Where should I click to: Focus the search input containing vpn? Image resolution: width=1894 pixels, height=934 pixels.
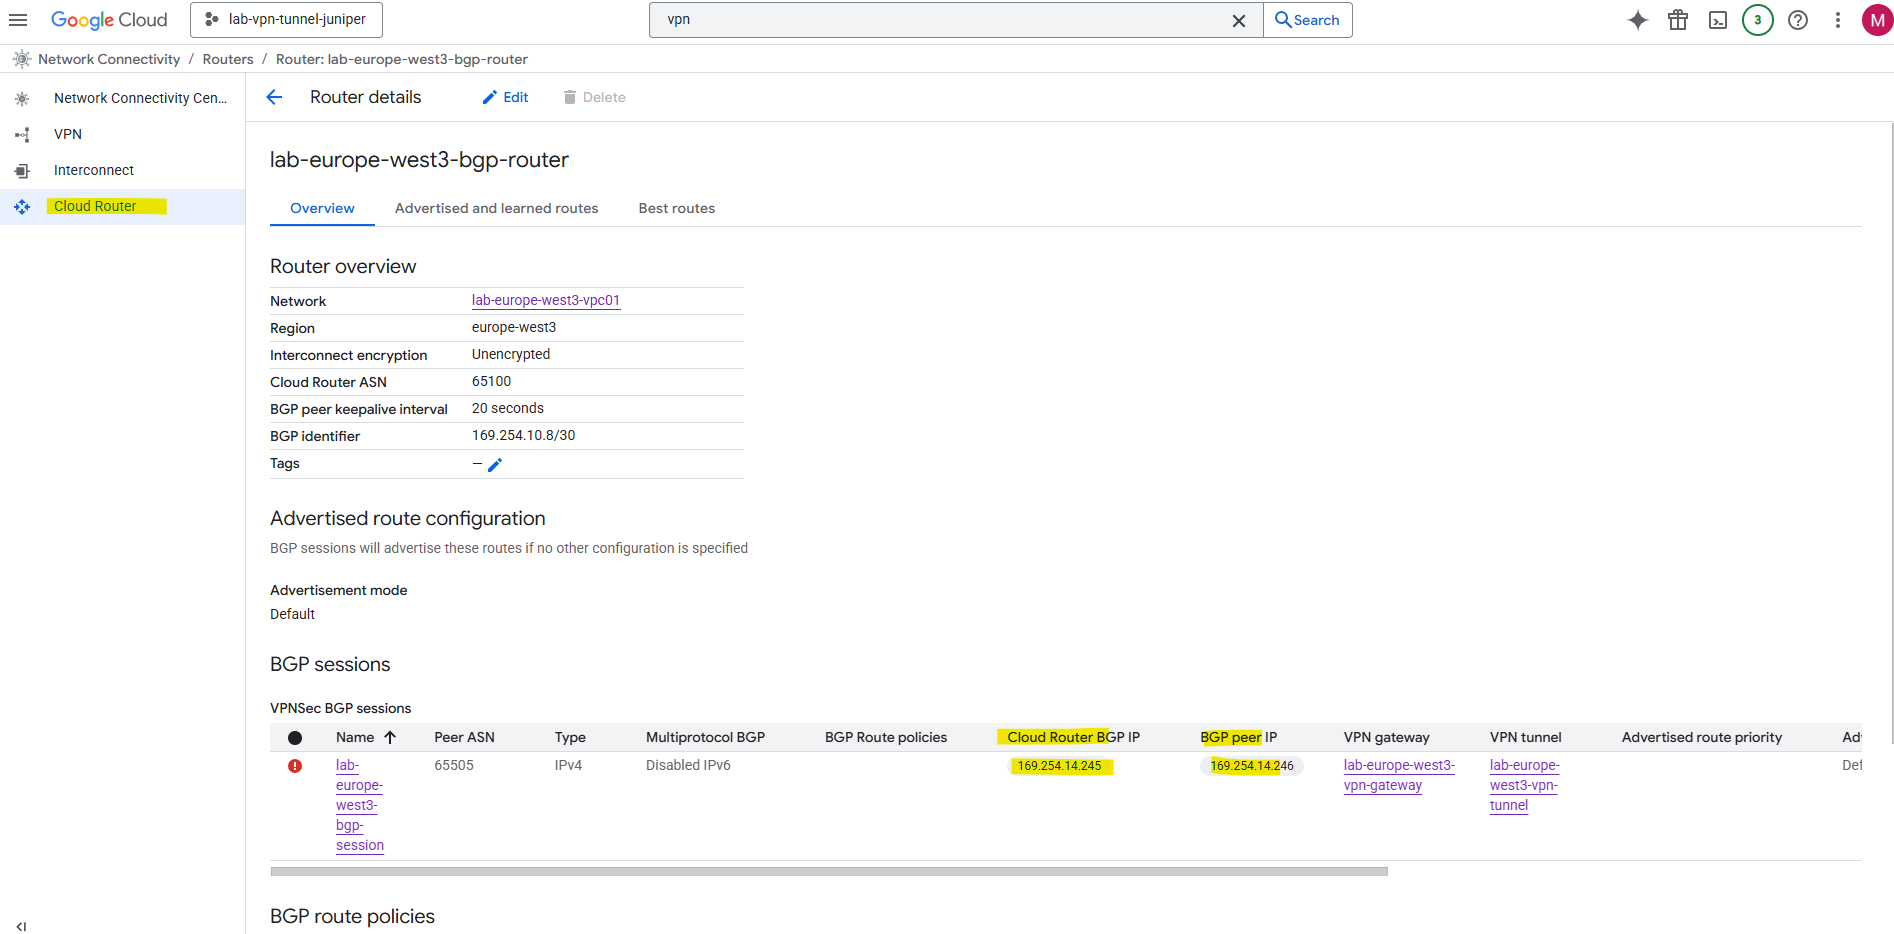point(940,20)
